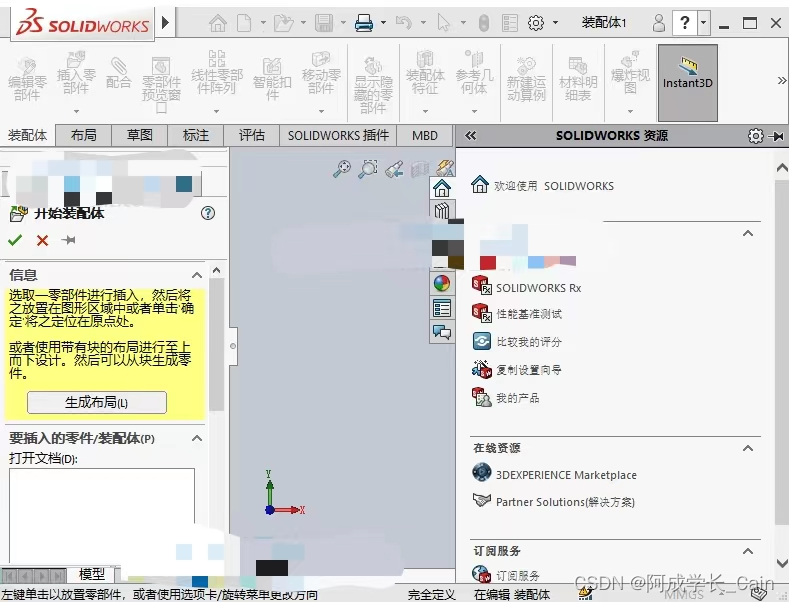Screen dimensions: 789x602
Task: Open Appearances color ball pane icon
Action: pyautogui.click(x=442, y=283)
